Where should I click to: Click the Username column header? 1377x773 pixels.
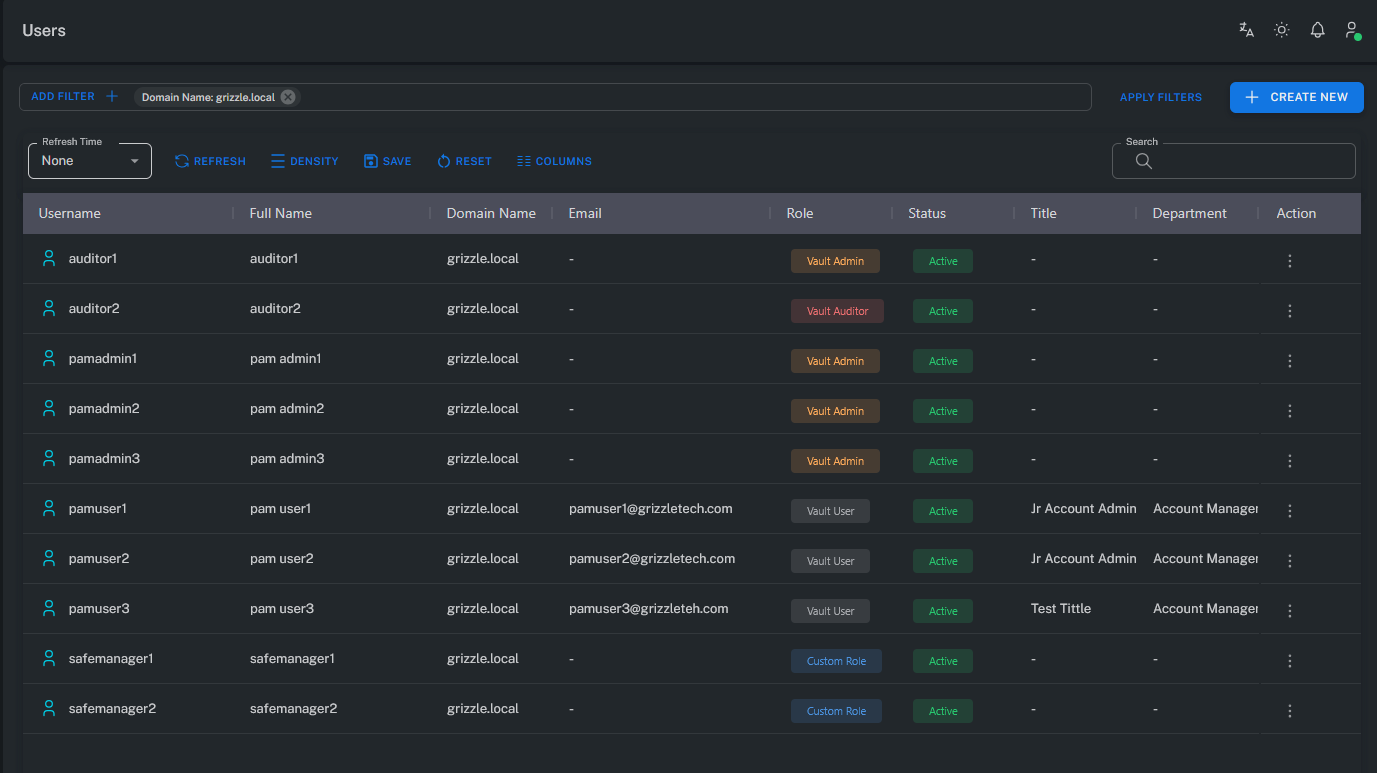(x=70, y=213)
